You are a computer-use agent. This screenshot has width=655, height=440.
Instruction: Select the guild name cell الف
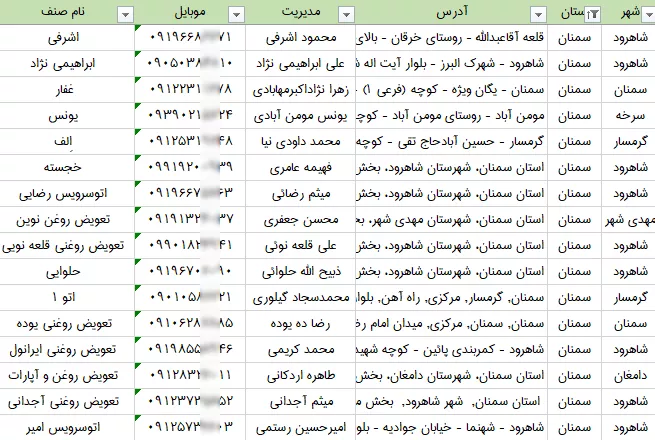67,142
